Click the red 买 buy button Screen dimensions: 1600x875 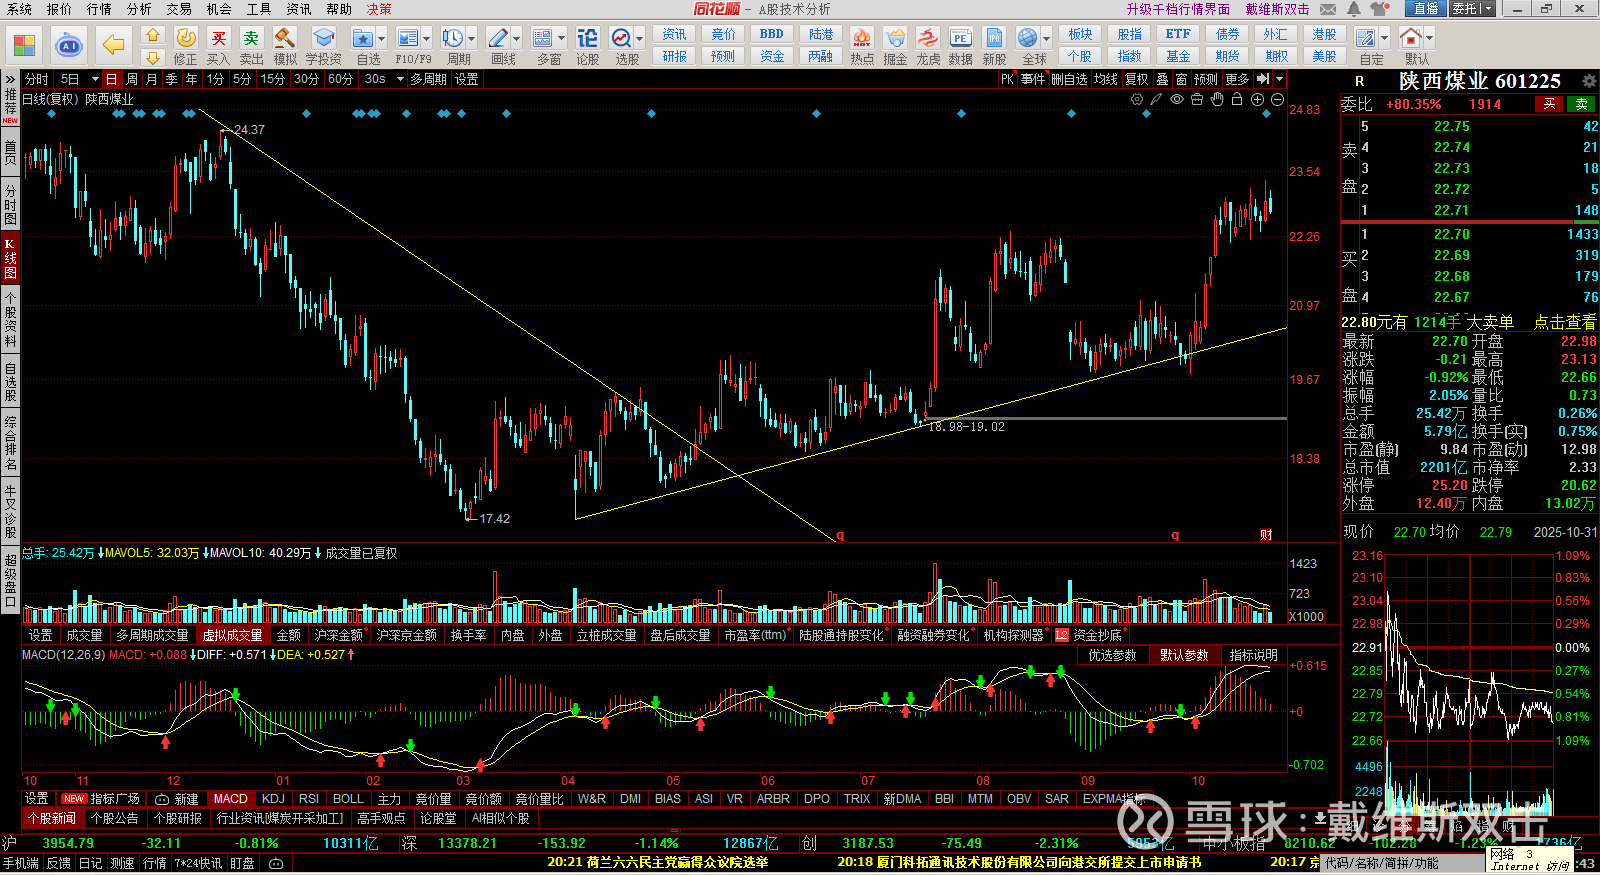(x=1549, y=104)
